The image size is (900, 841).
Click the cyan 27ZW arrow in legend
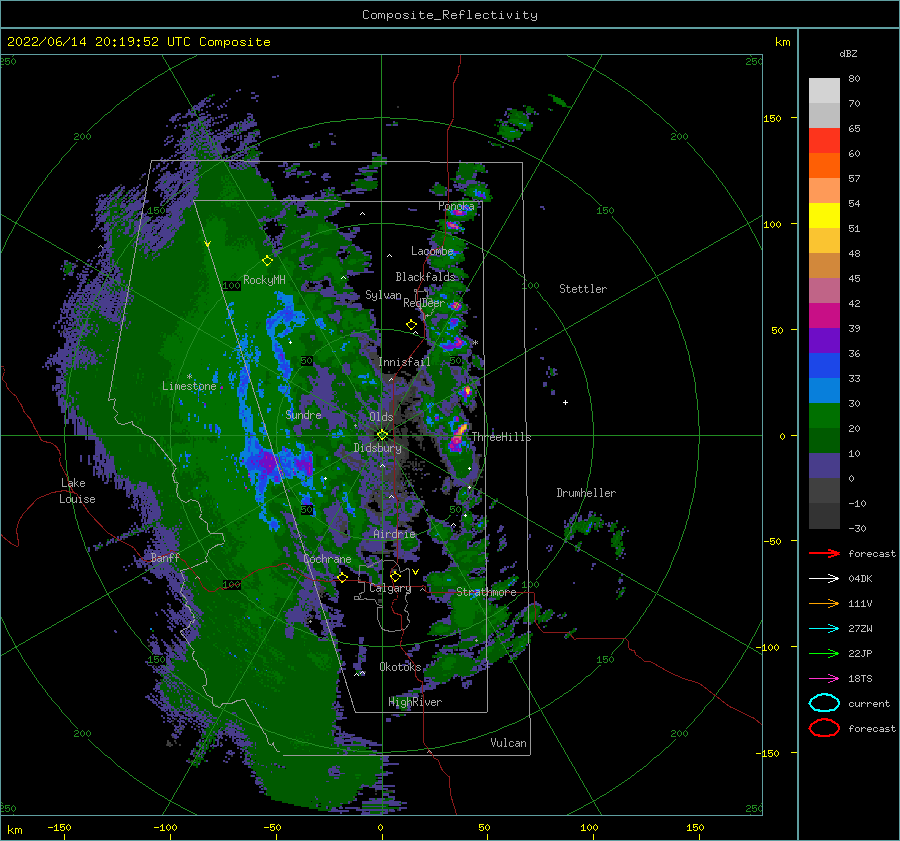pyautogui.click(x=824, y=628)
